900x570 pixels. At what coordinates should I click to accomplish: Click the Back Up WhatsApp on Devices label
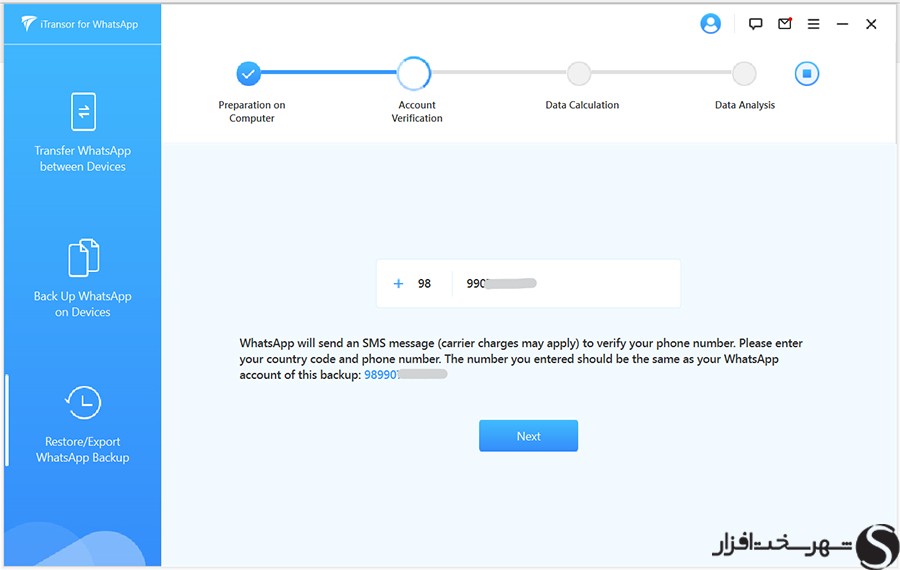coord(83,304)
